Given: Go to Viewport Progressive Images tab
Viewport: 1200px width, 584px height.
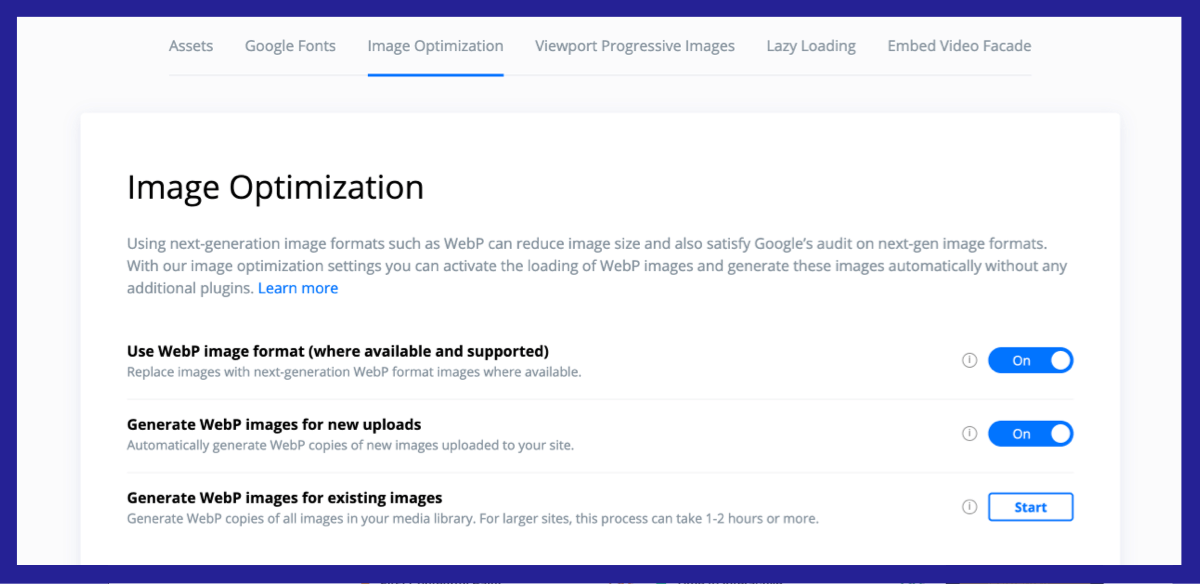Looking at the screenshot, I should pos(635,46).
